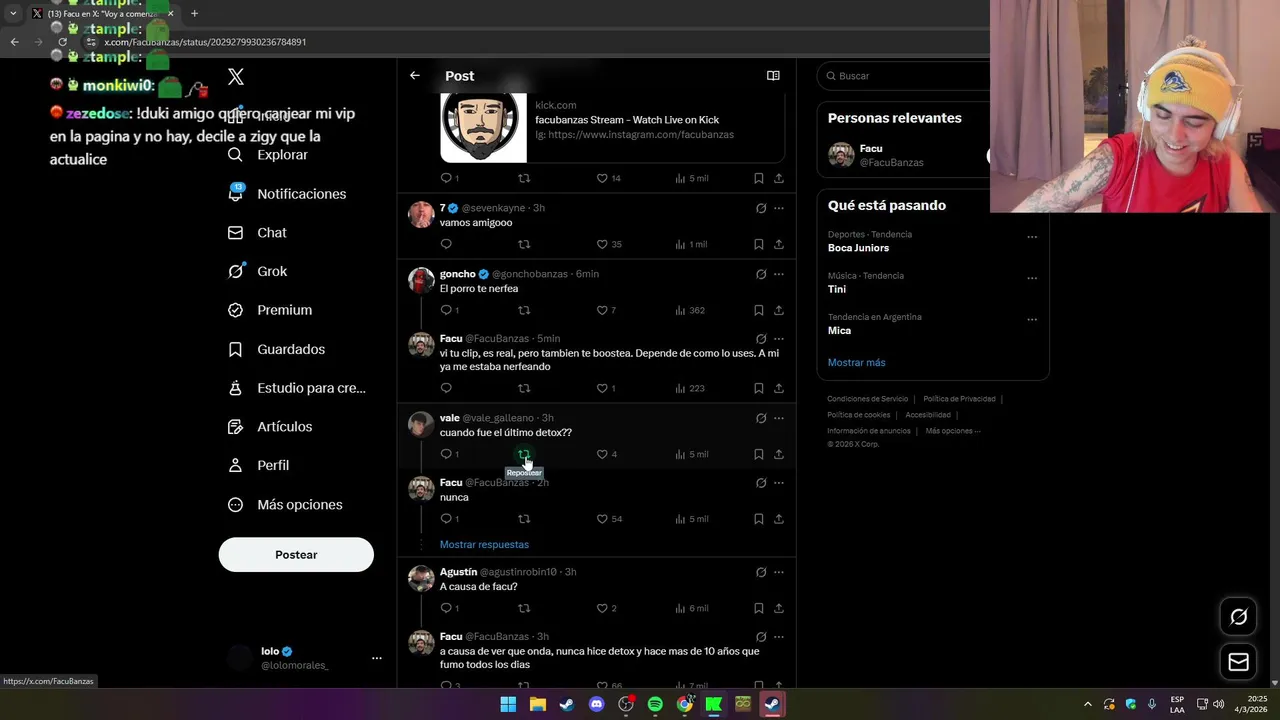Open more options on sevenkayne reply
Screen dimensions: 1280x720
[779, 208]
